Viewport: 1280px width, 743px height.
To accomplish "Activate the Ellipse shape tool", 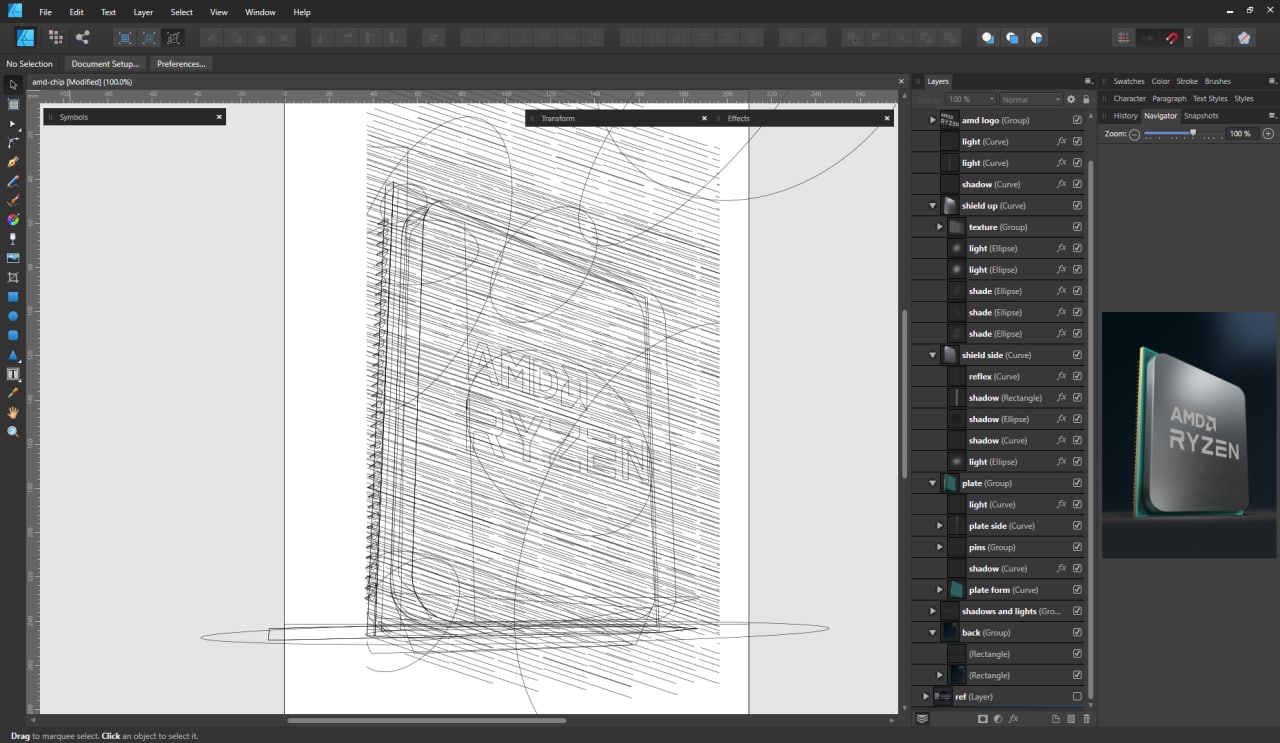I will click(x=13, y=316).
